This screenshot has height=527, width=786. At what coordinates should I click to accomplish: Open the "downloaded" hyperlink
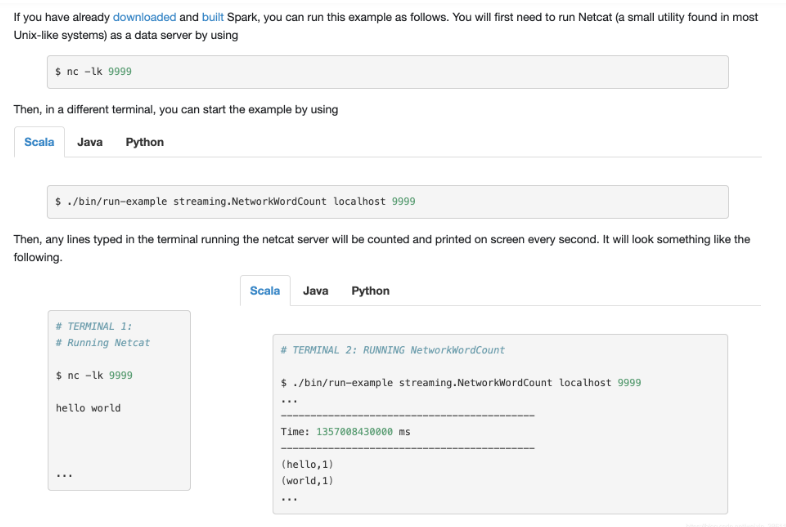[144, 17]
